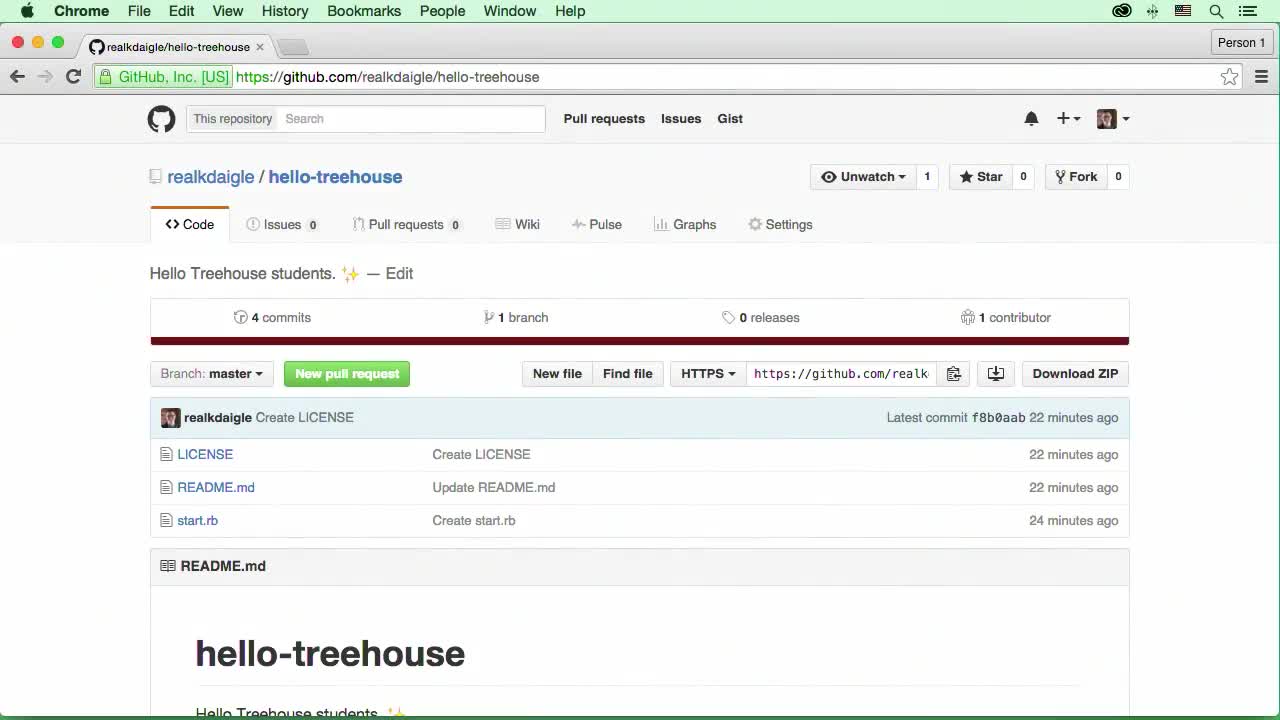Viewport: 1280px width, 720px height.
Task: Click the Edit description link
Action: tap(399, 274)
